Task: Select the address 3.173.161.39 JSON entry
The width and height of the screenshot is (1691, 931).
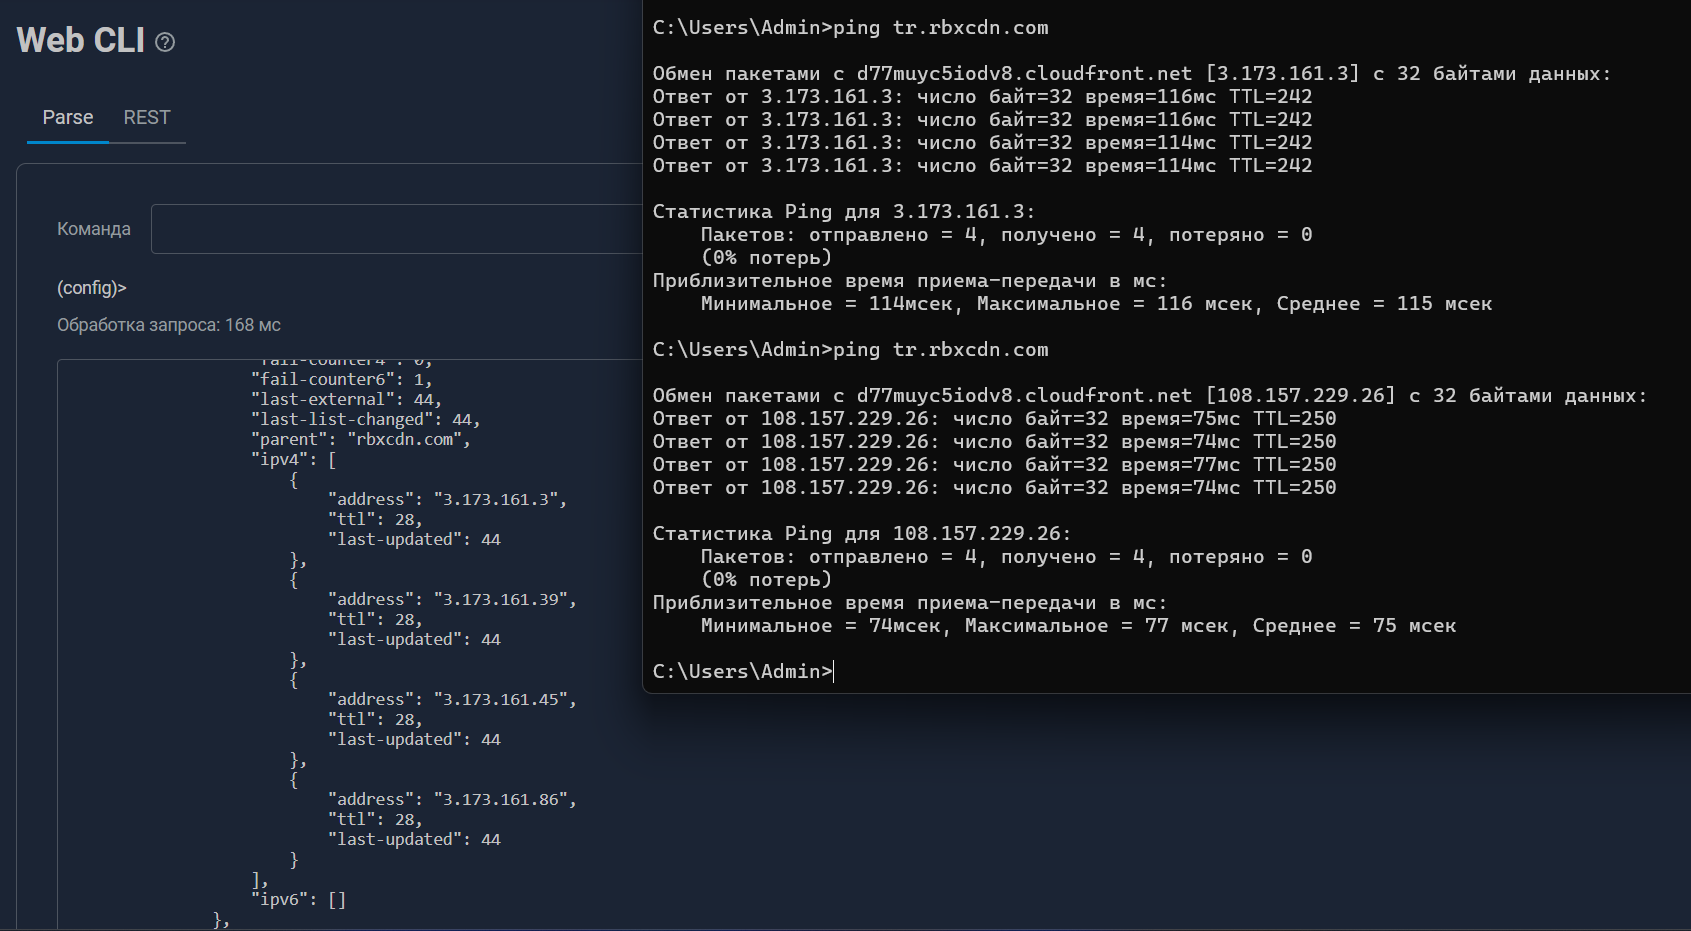Action: coord(452,600)
